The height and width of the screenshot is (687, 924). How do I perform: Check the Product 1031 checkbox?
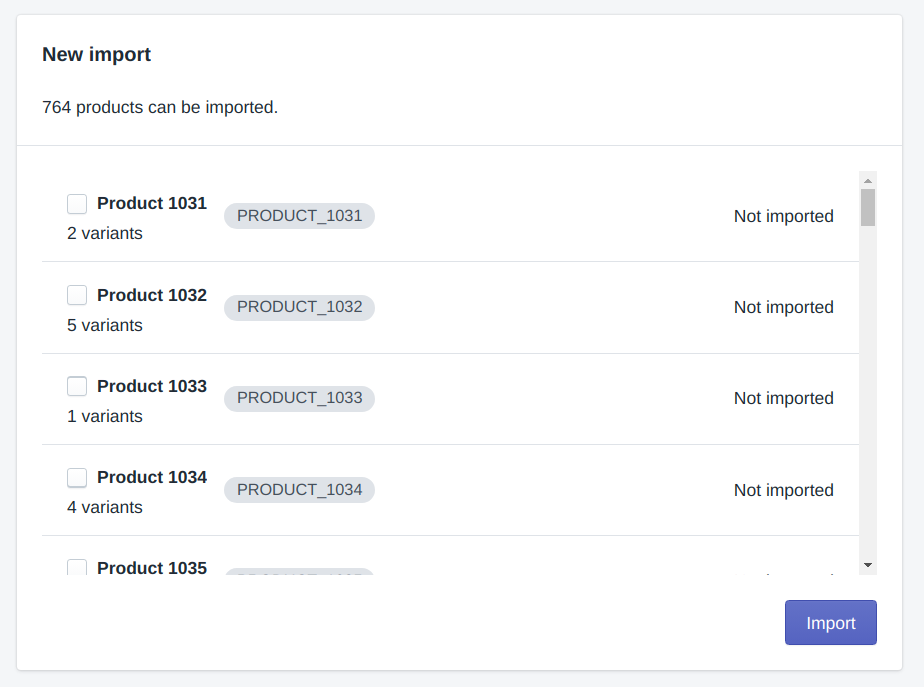pos(77,204)
